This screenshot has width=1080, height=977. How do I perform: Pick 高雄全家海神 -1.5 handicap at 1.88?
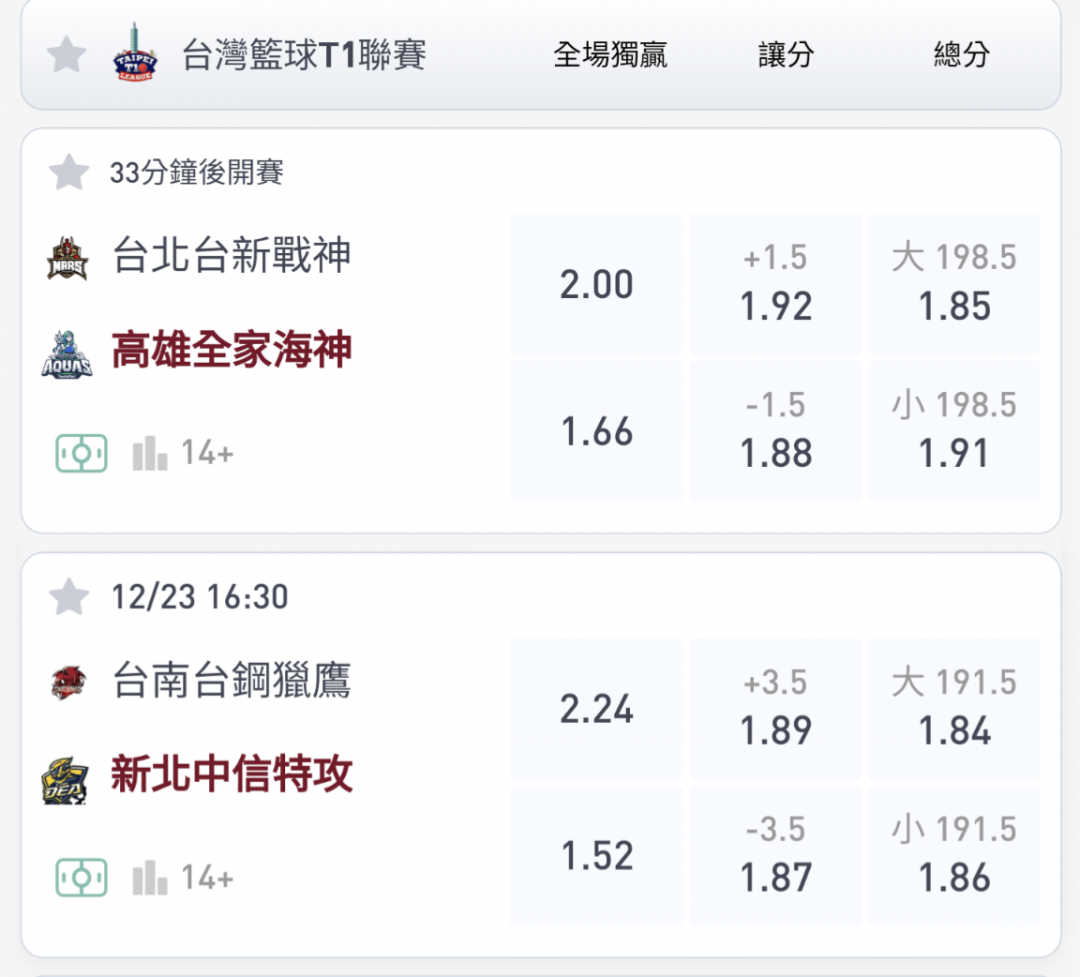pyautogui.click(x=776, y=431)
